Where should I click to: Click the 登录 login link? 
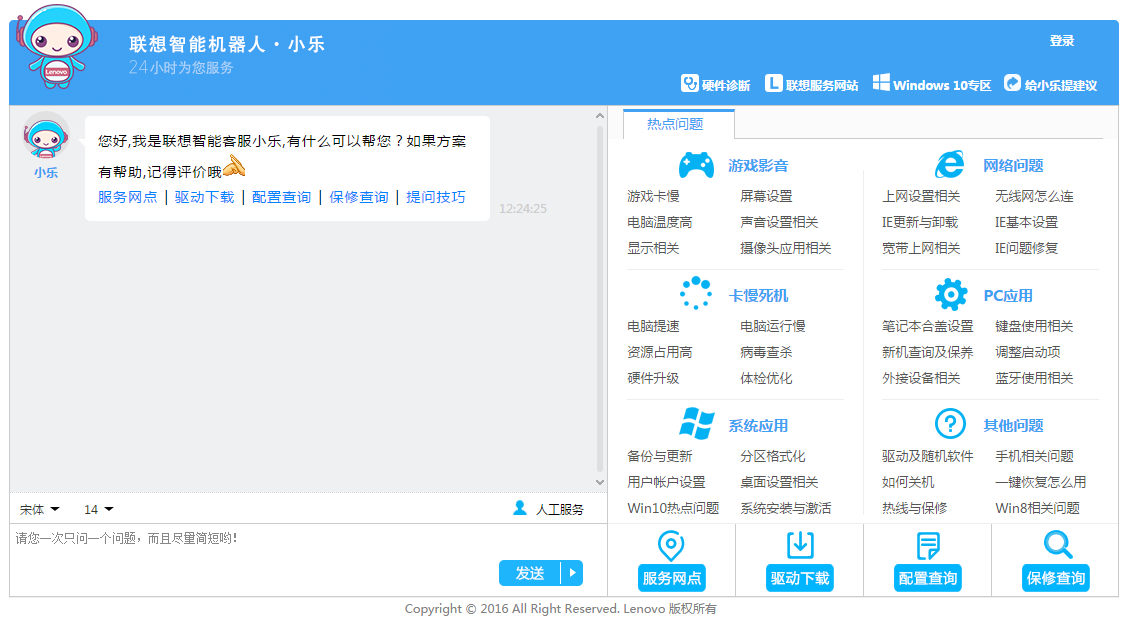(1062, 41)
